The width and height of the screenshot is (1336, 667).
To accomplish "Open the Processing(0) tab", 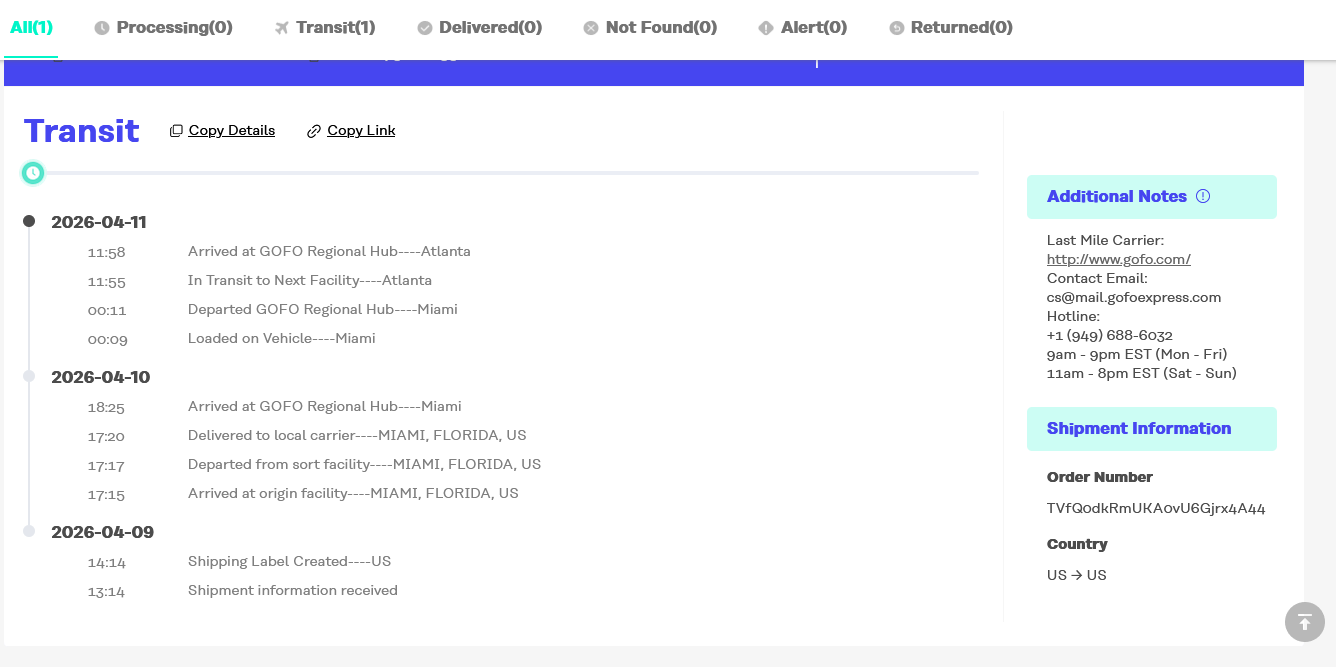I will point(164,27).
